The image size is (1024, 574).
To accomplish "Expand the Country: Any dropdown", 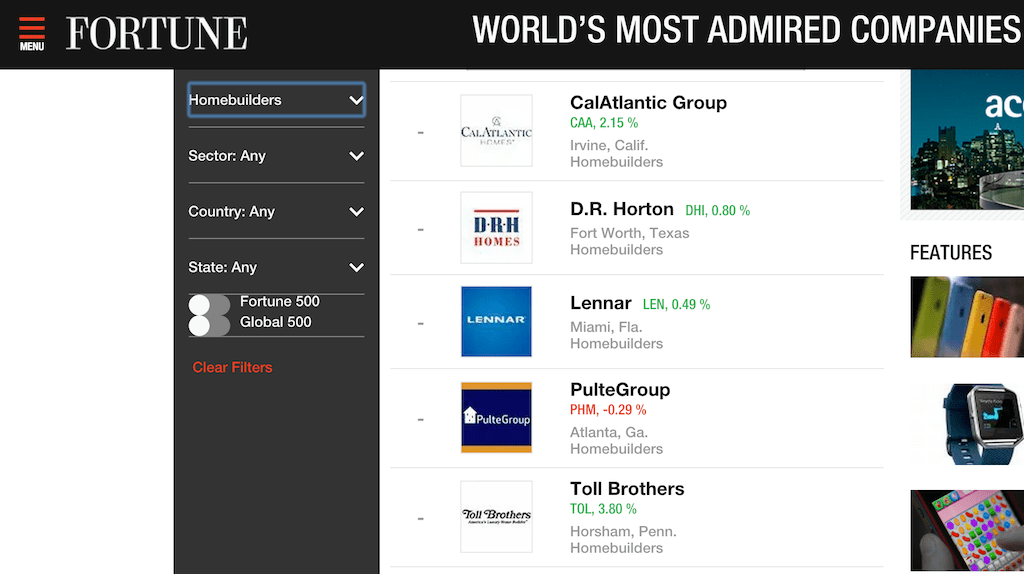I will [x=276, y=212].
